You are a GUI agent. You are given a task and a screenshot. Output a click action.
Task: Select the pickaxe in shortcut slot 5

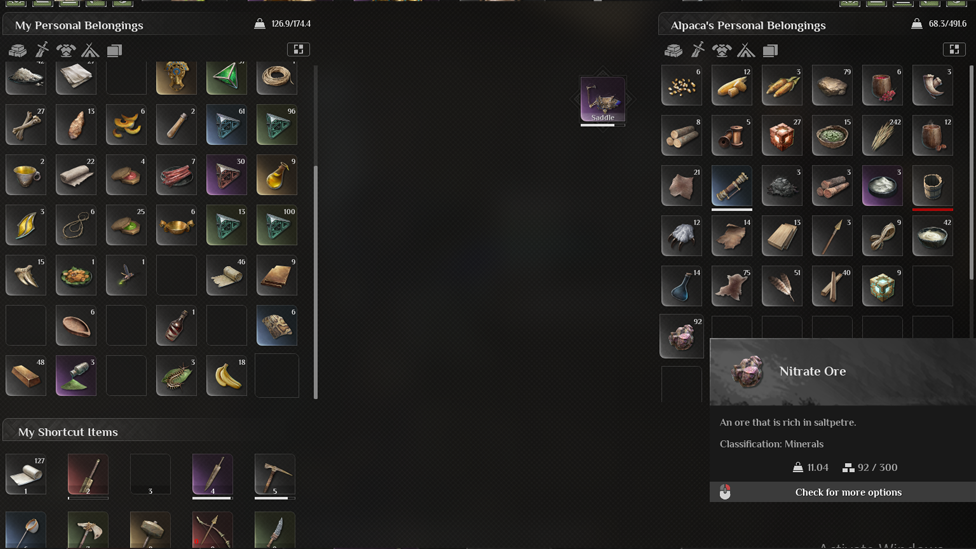pos(274,476)
